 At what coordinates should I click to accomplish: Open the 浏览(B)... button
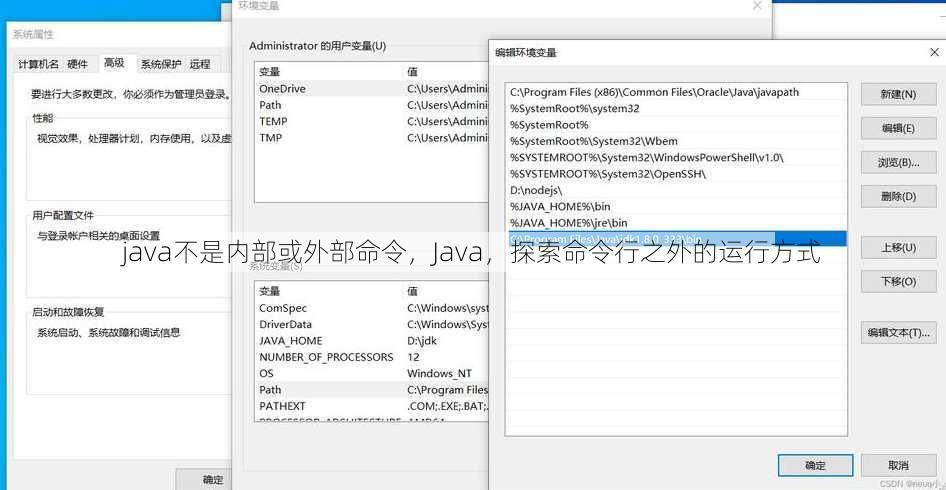(898, 163)
